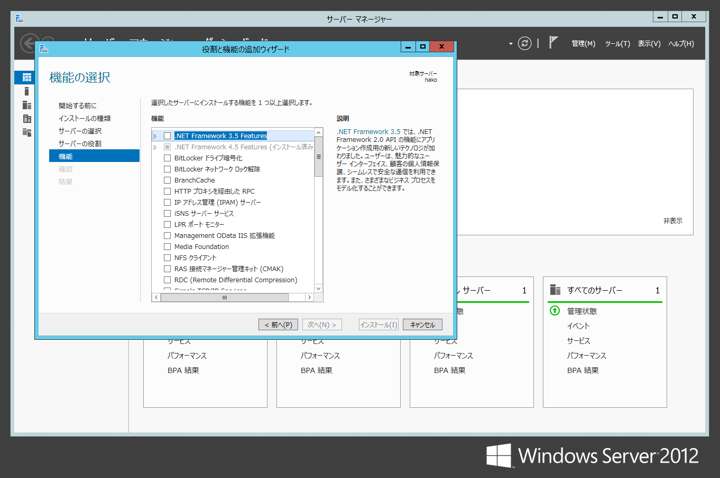The height and width of the screenshot is (478, 720).
Task: Go to インストールの種類 wizard step
Action: tap(84, 118)
